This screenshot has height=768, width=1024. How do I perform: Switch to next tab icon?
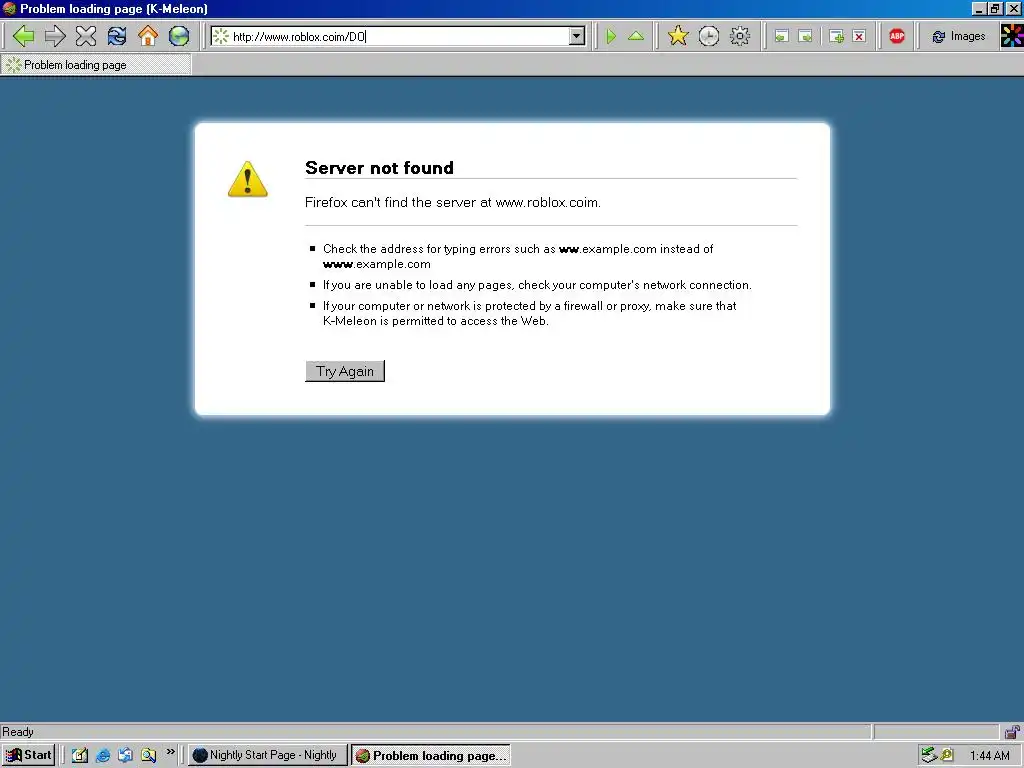point(806,37)
